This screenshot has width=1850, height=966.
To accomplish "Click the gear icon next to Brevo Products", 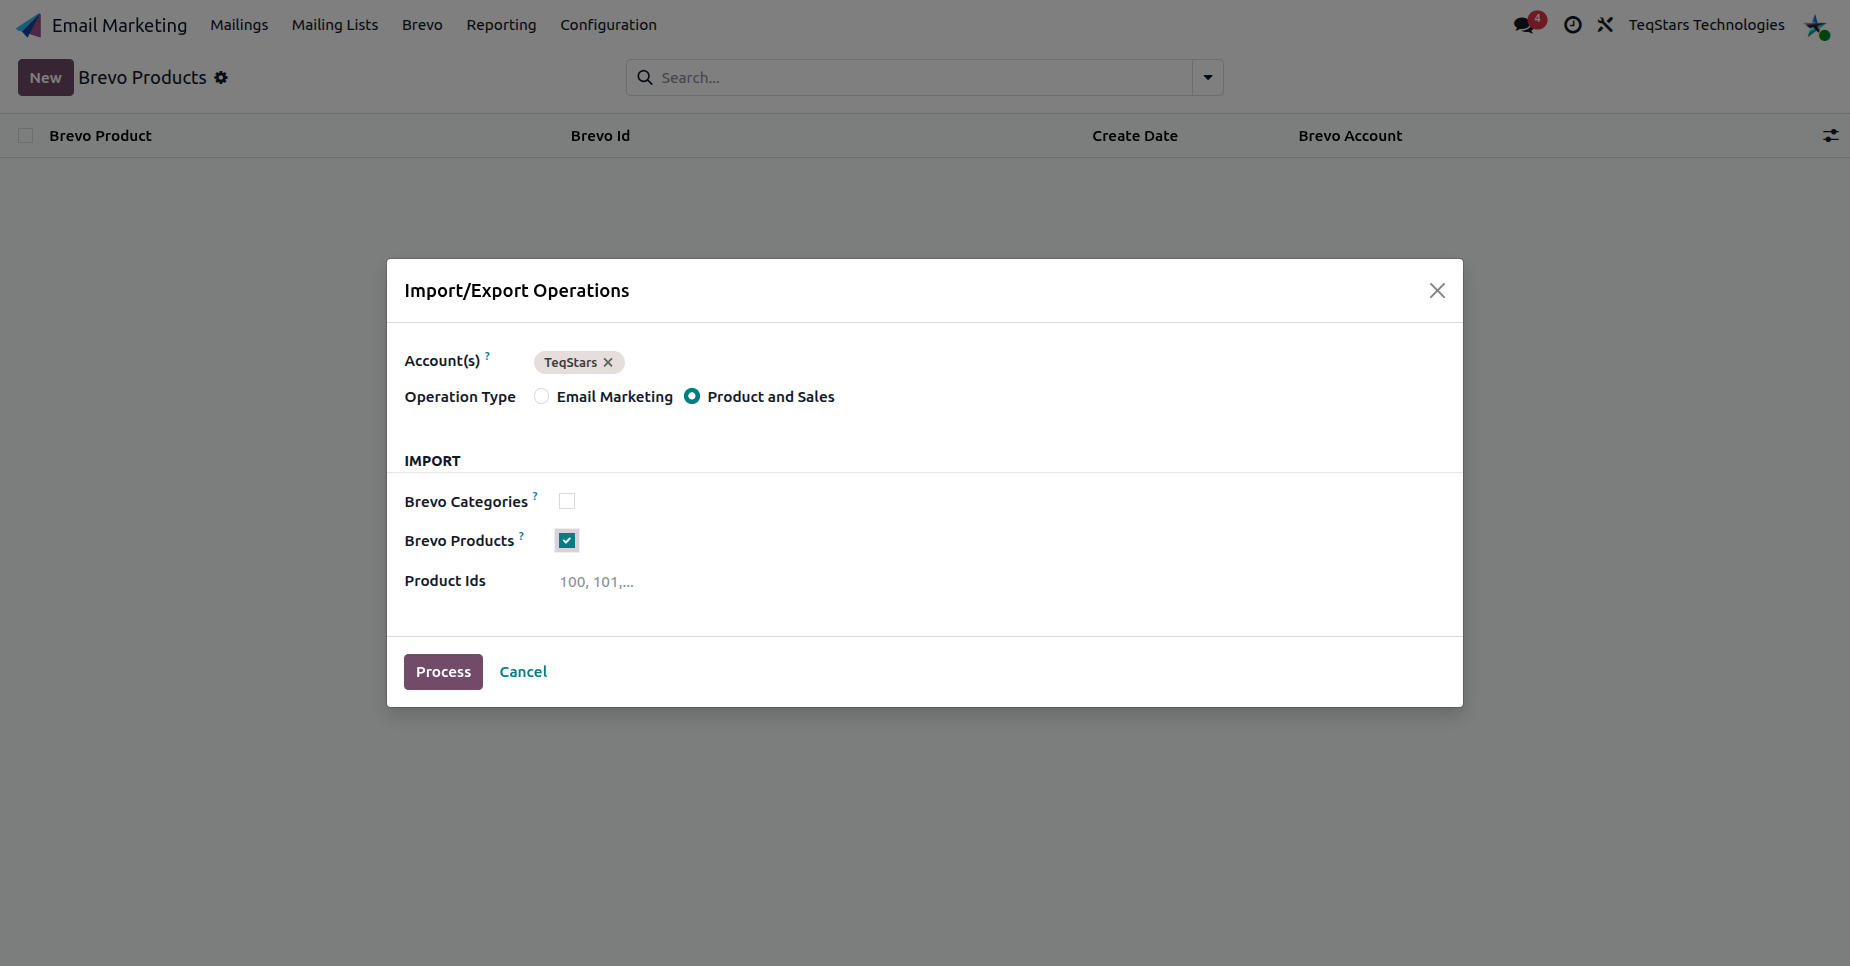I will [x=221, y=77].
